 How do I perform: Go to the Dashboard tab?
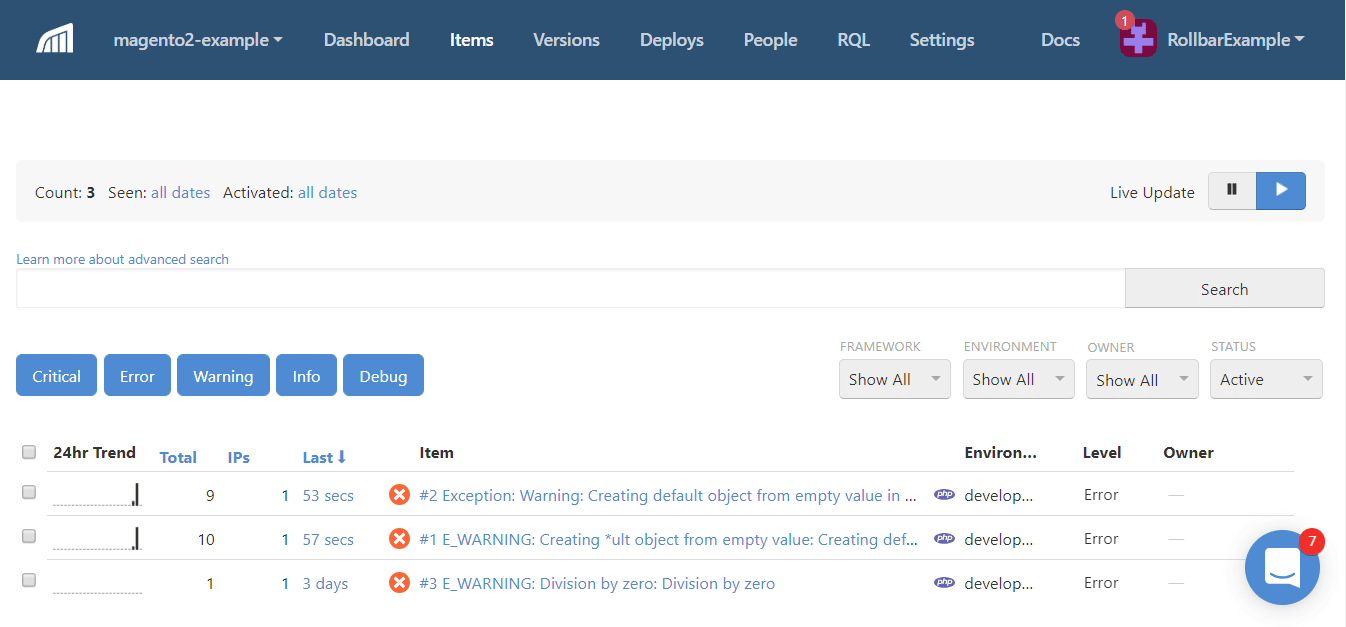[366, 40]
